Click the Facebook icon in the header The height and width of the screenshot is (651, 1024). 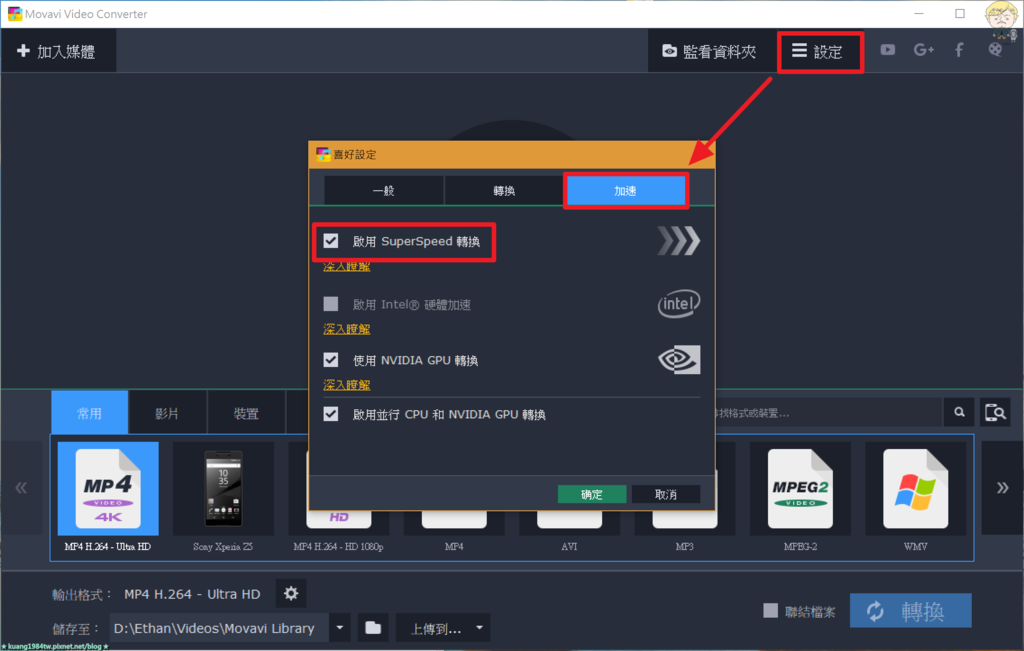pyautogui.click(x=959, y=50)
